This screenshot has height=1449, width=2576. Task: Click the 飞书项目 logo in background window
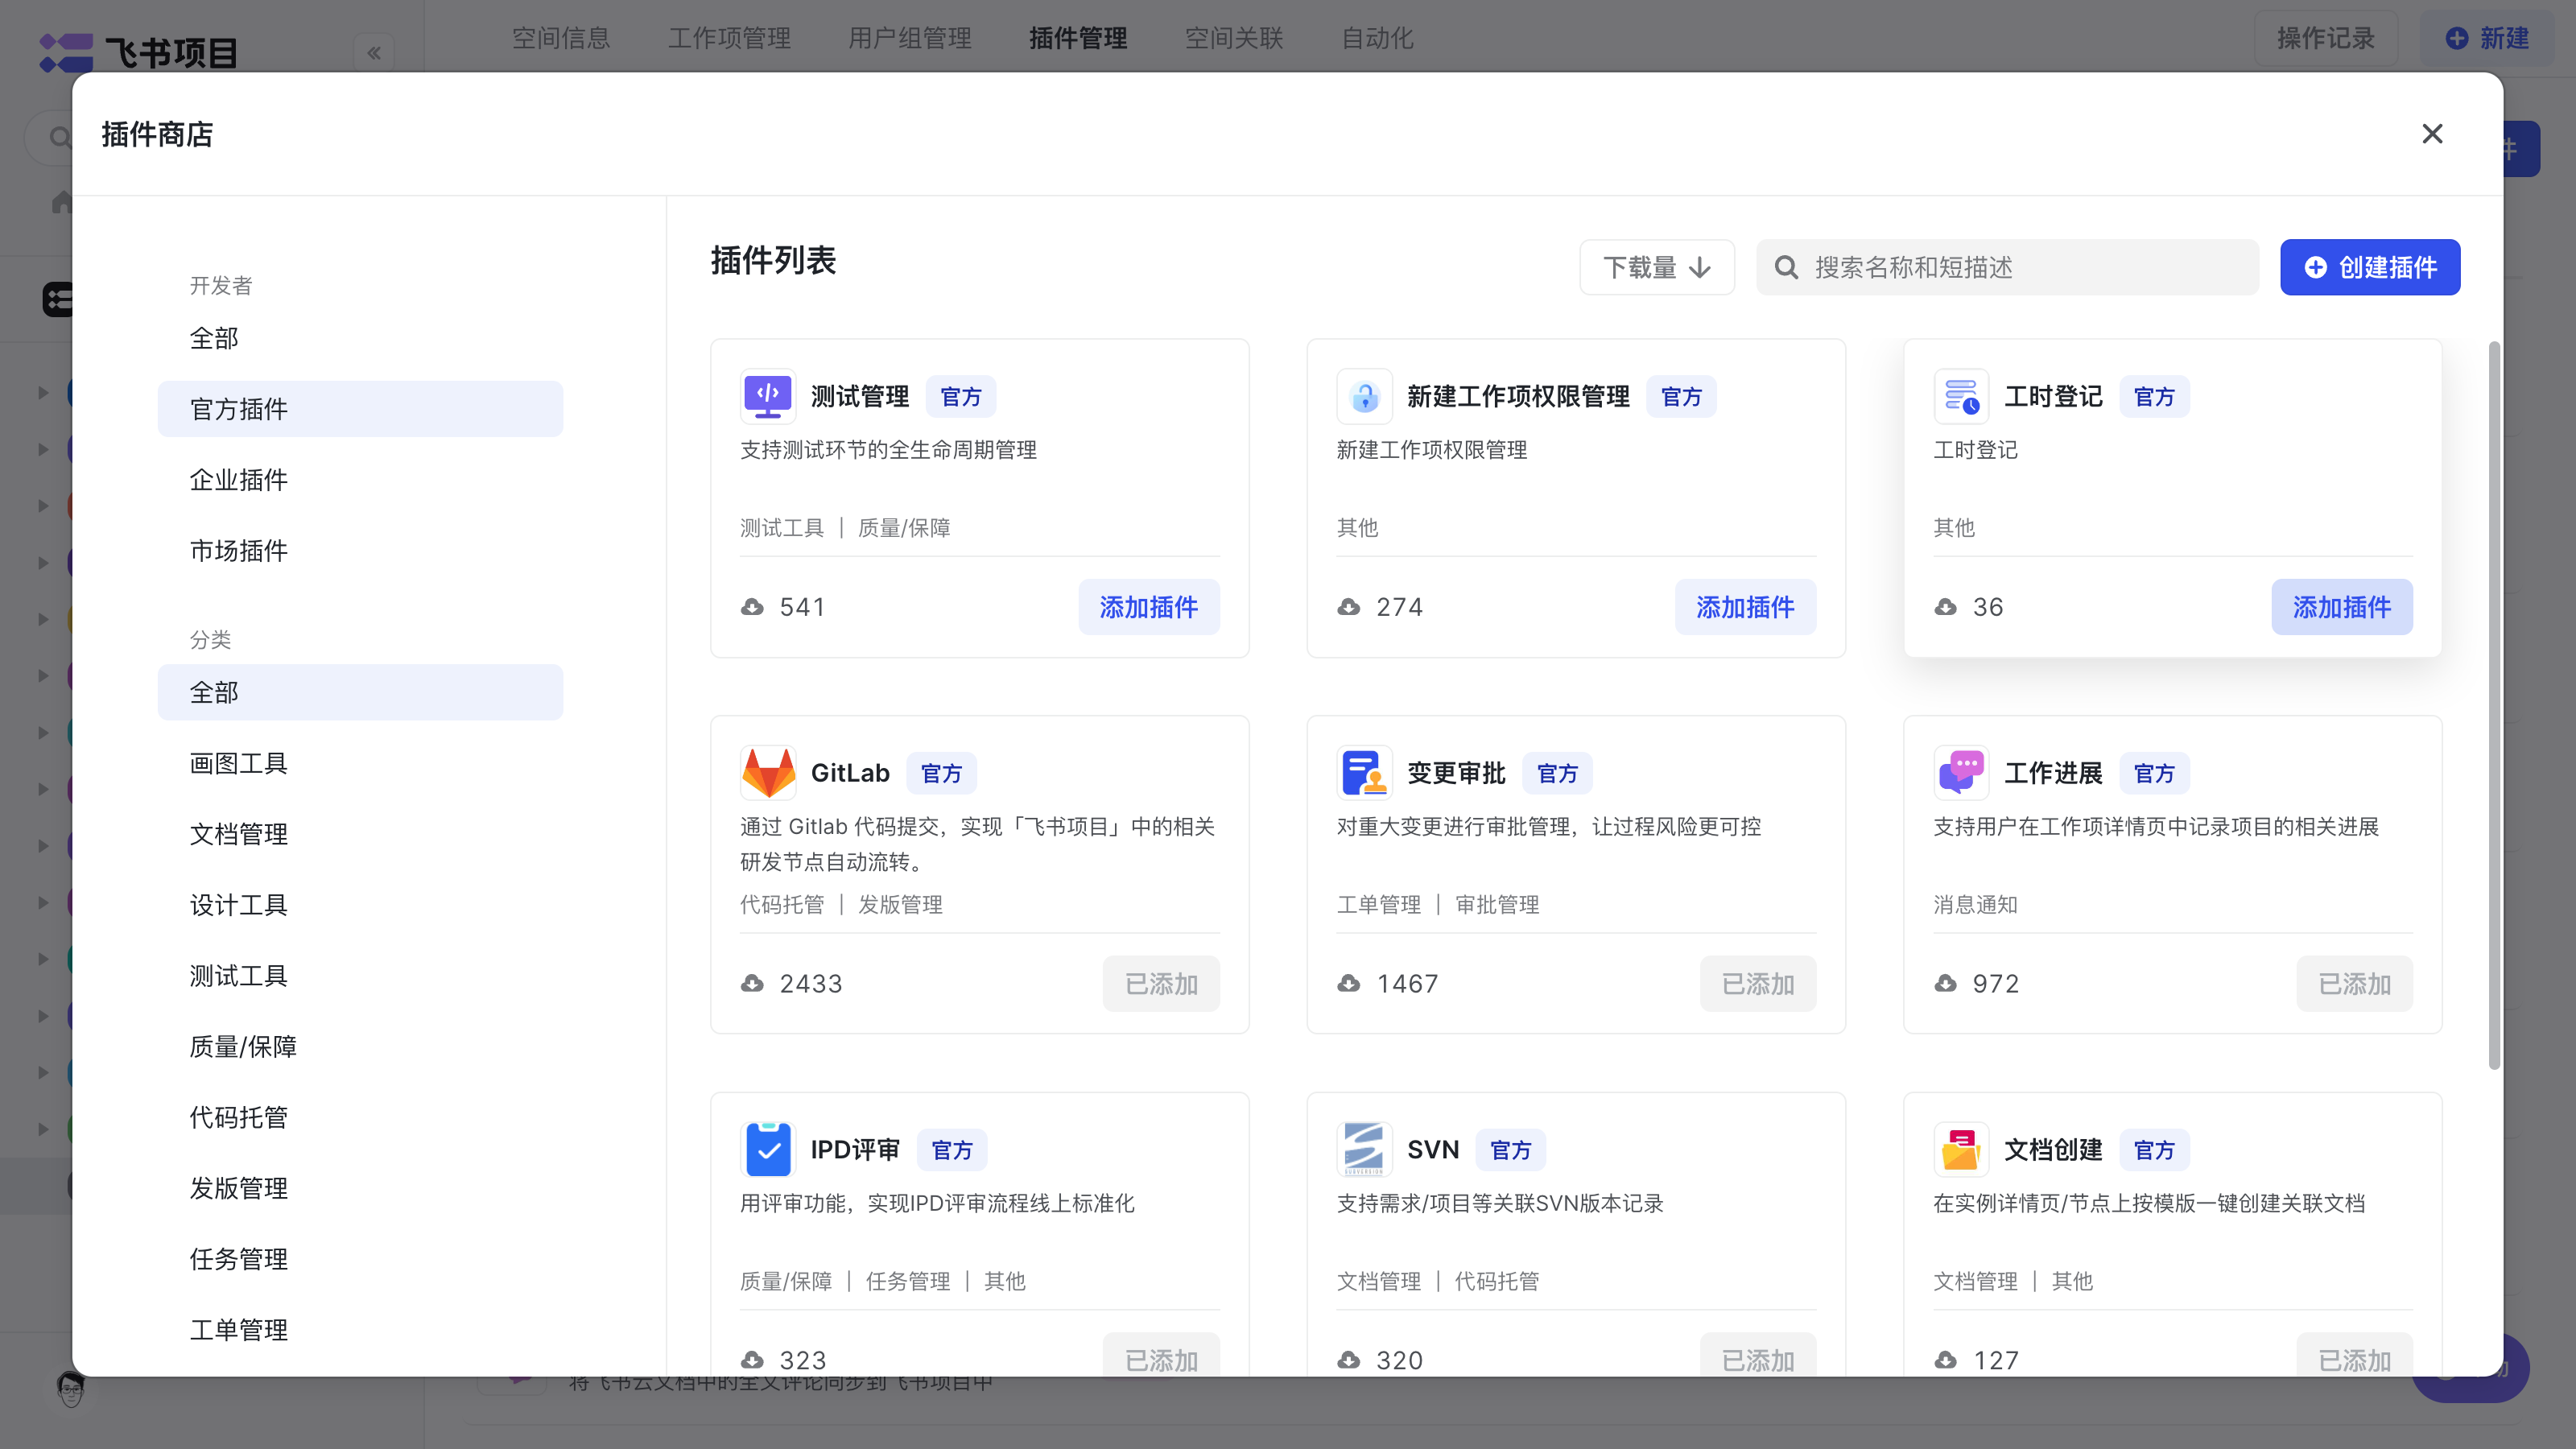[x=138, y=52]
